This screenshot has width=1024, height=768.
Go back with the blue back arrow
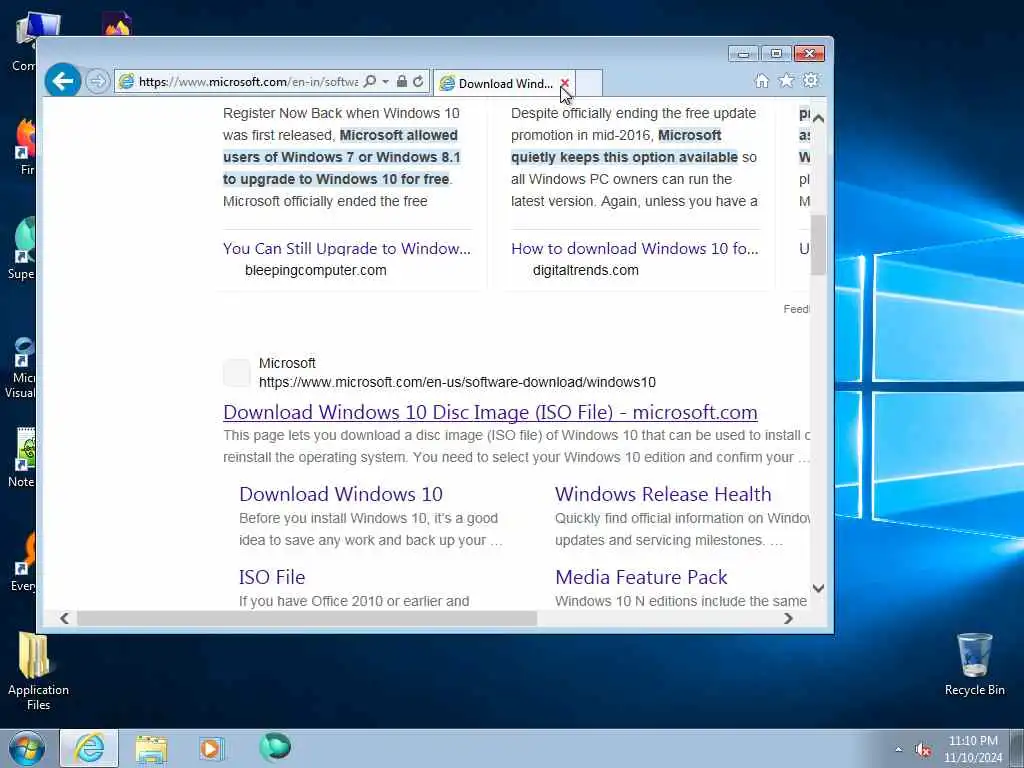coord(63,81)
